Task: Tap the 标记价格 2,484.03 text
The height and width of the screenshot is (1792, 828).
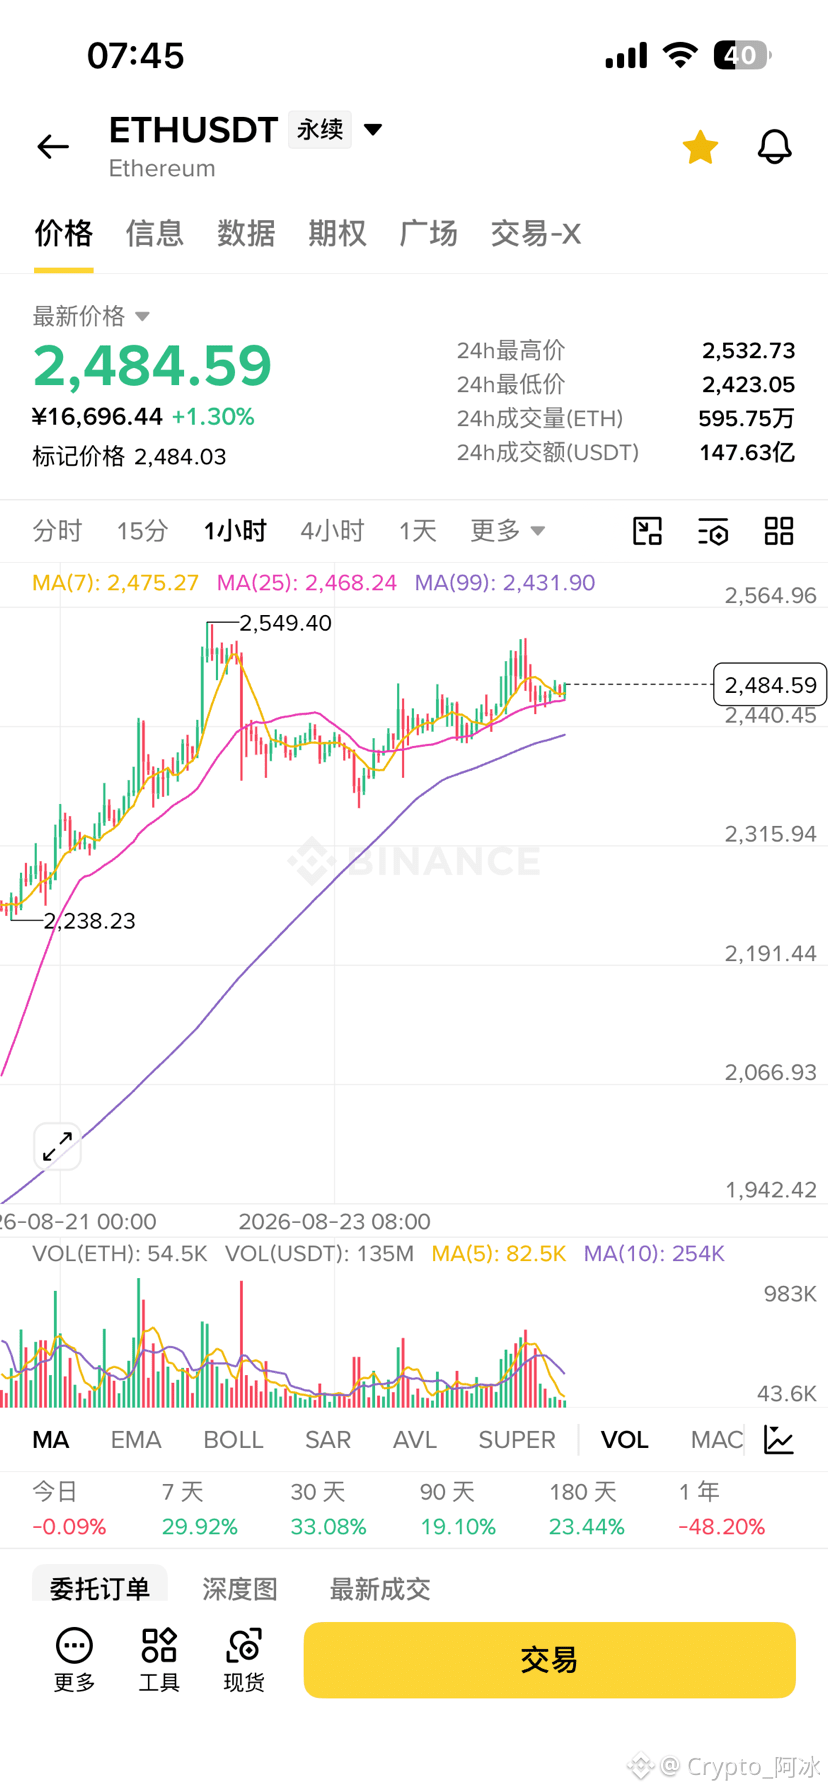Action: 129,456
